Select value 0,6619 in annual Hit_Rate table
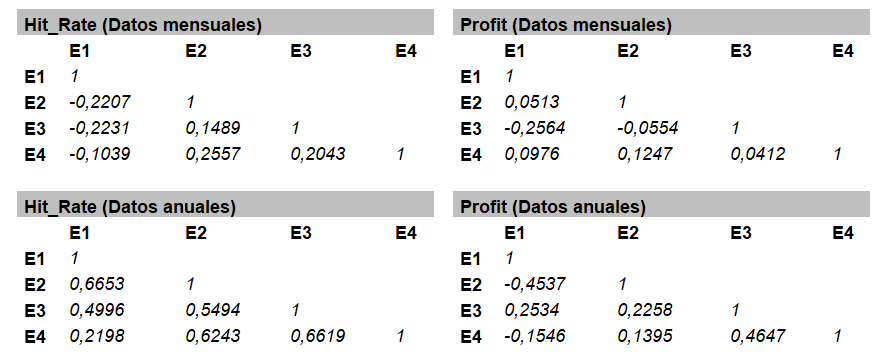This screenshot has height=363, width=887. click(x=318, y=336)
